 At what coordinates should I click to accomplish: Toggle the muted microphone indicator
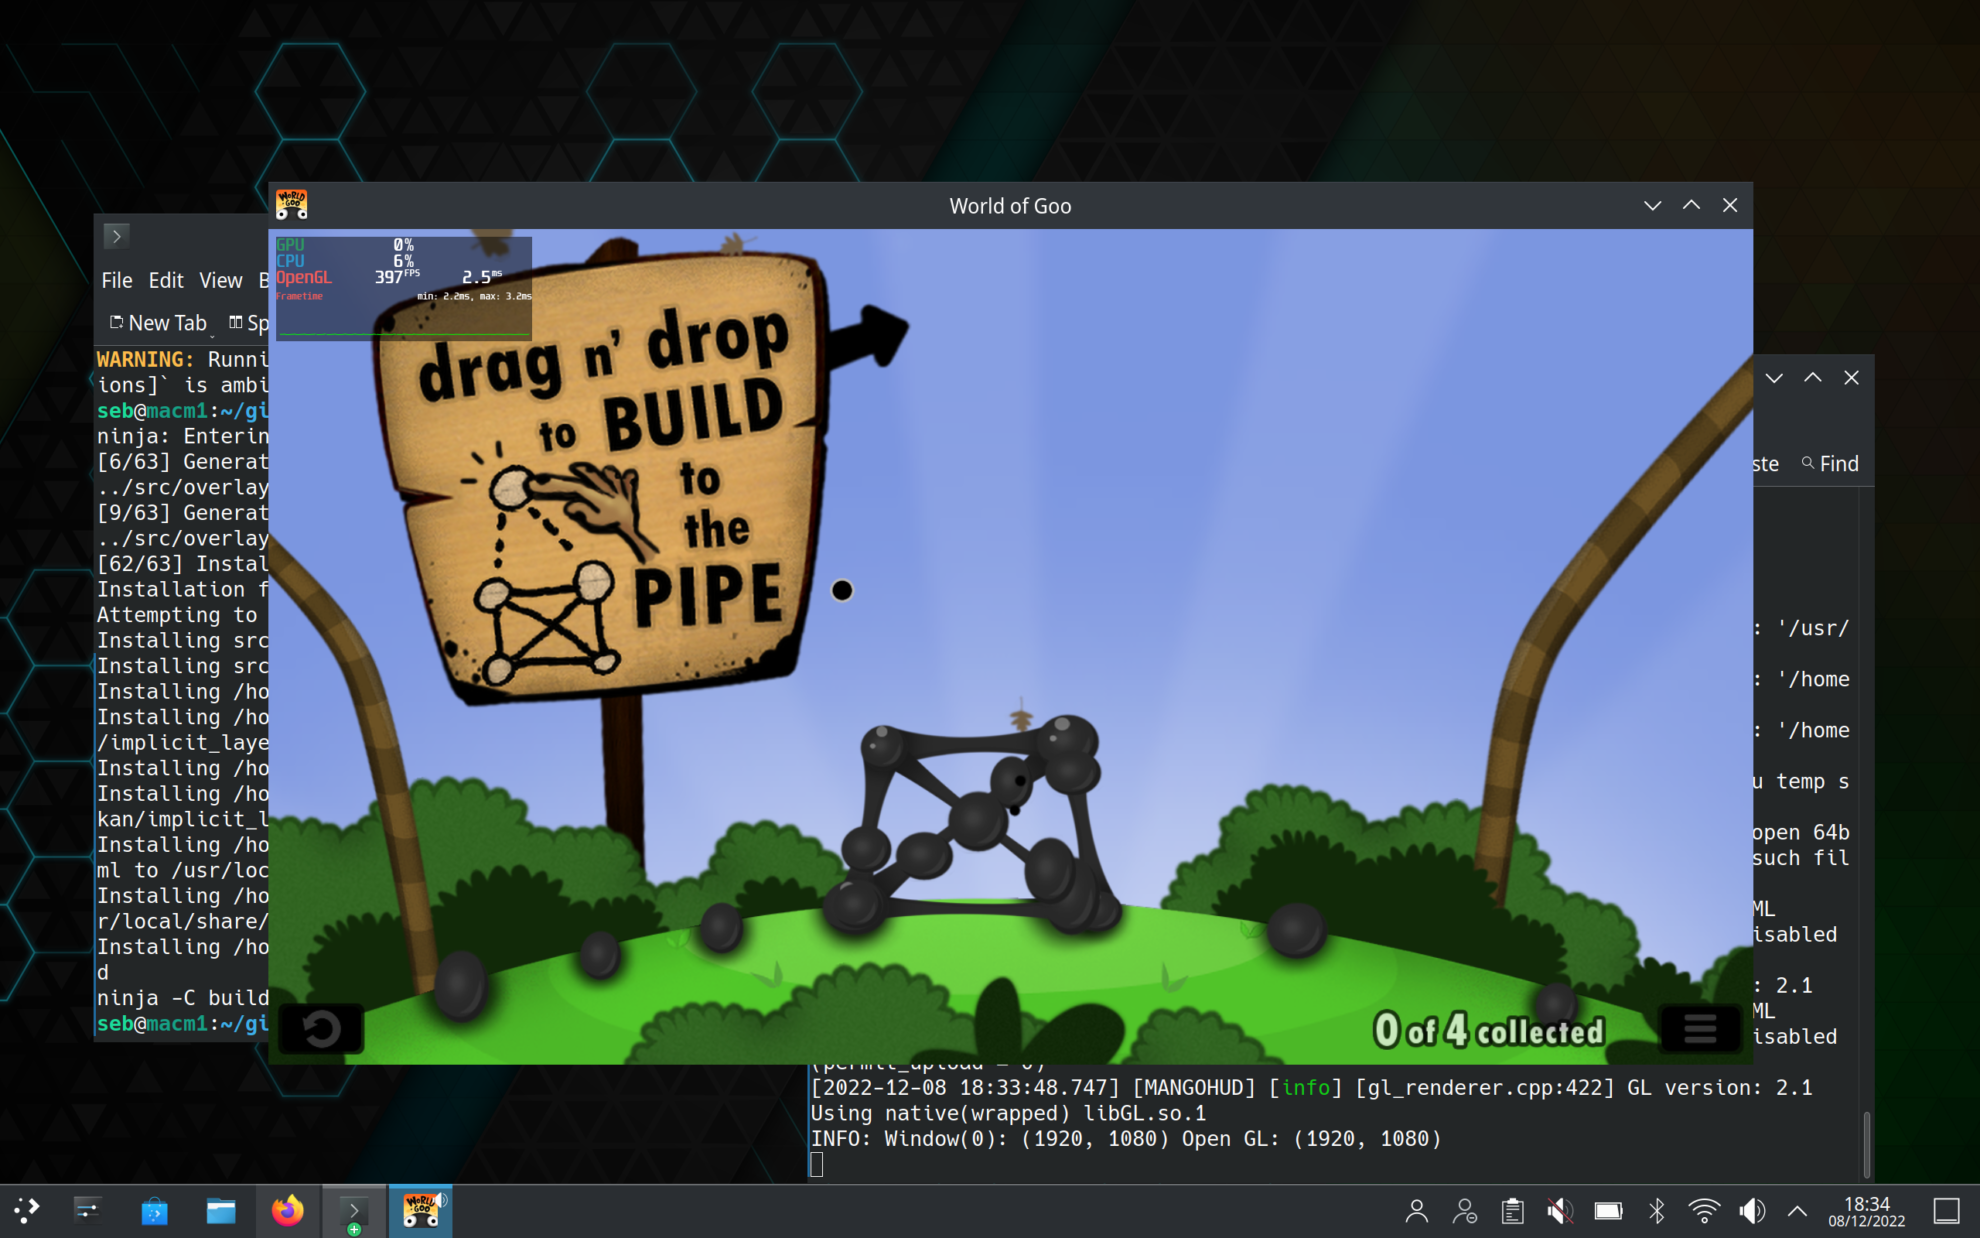(1559, 1211)
